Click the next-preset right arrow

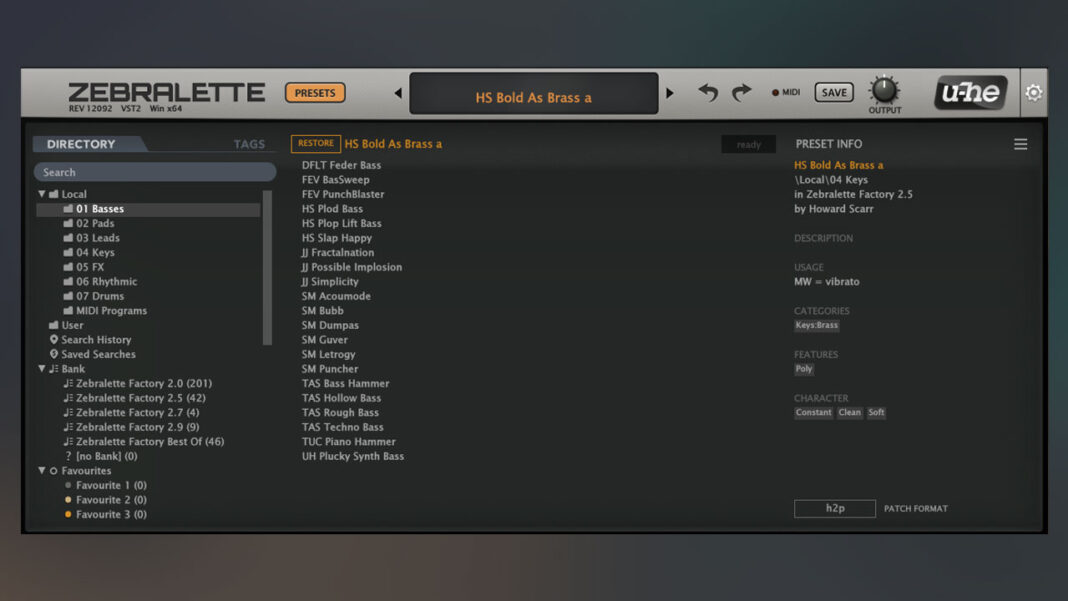coord(669,92)
